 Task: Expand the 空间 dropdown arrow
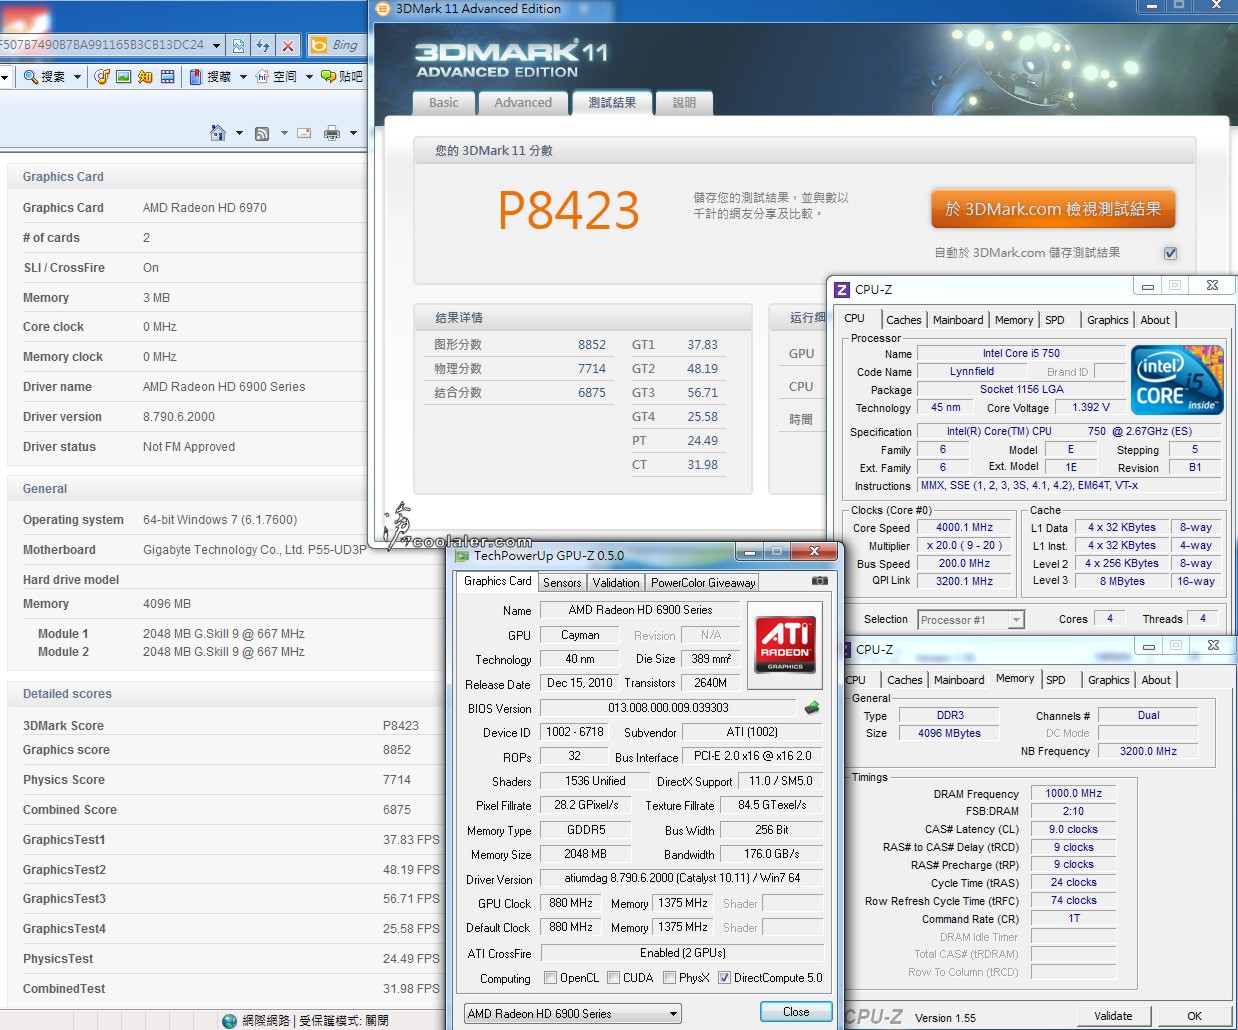[x=309, y=76]
